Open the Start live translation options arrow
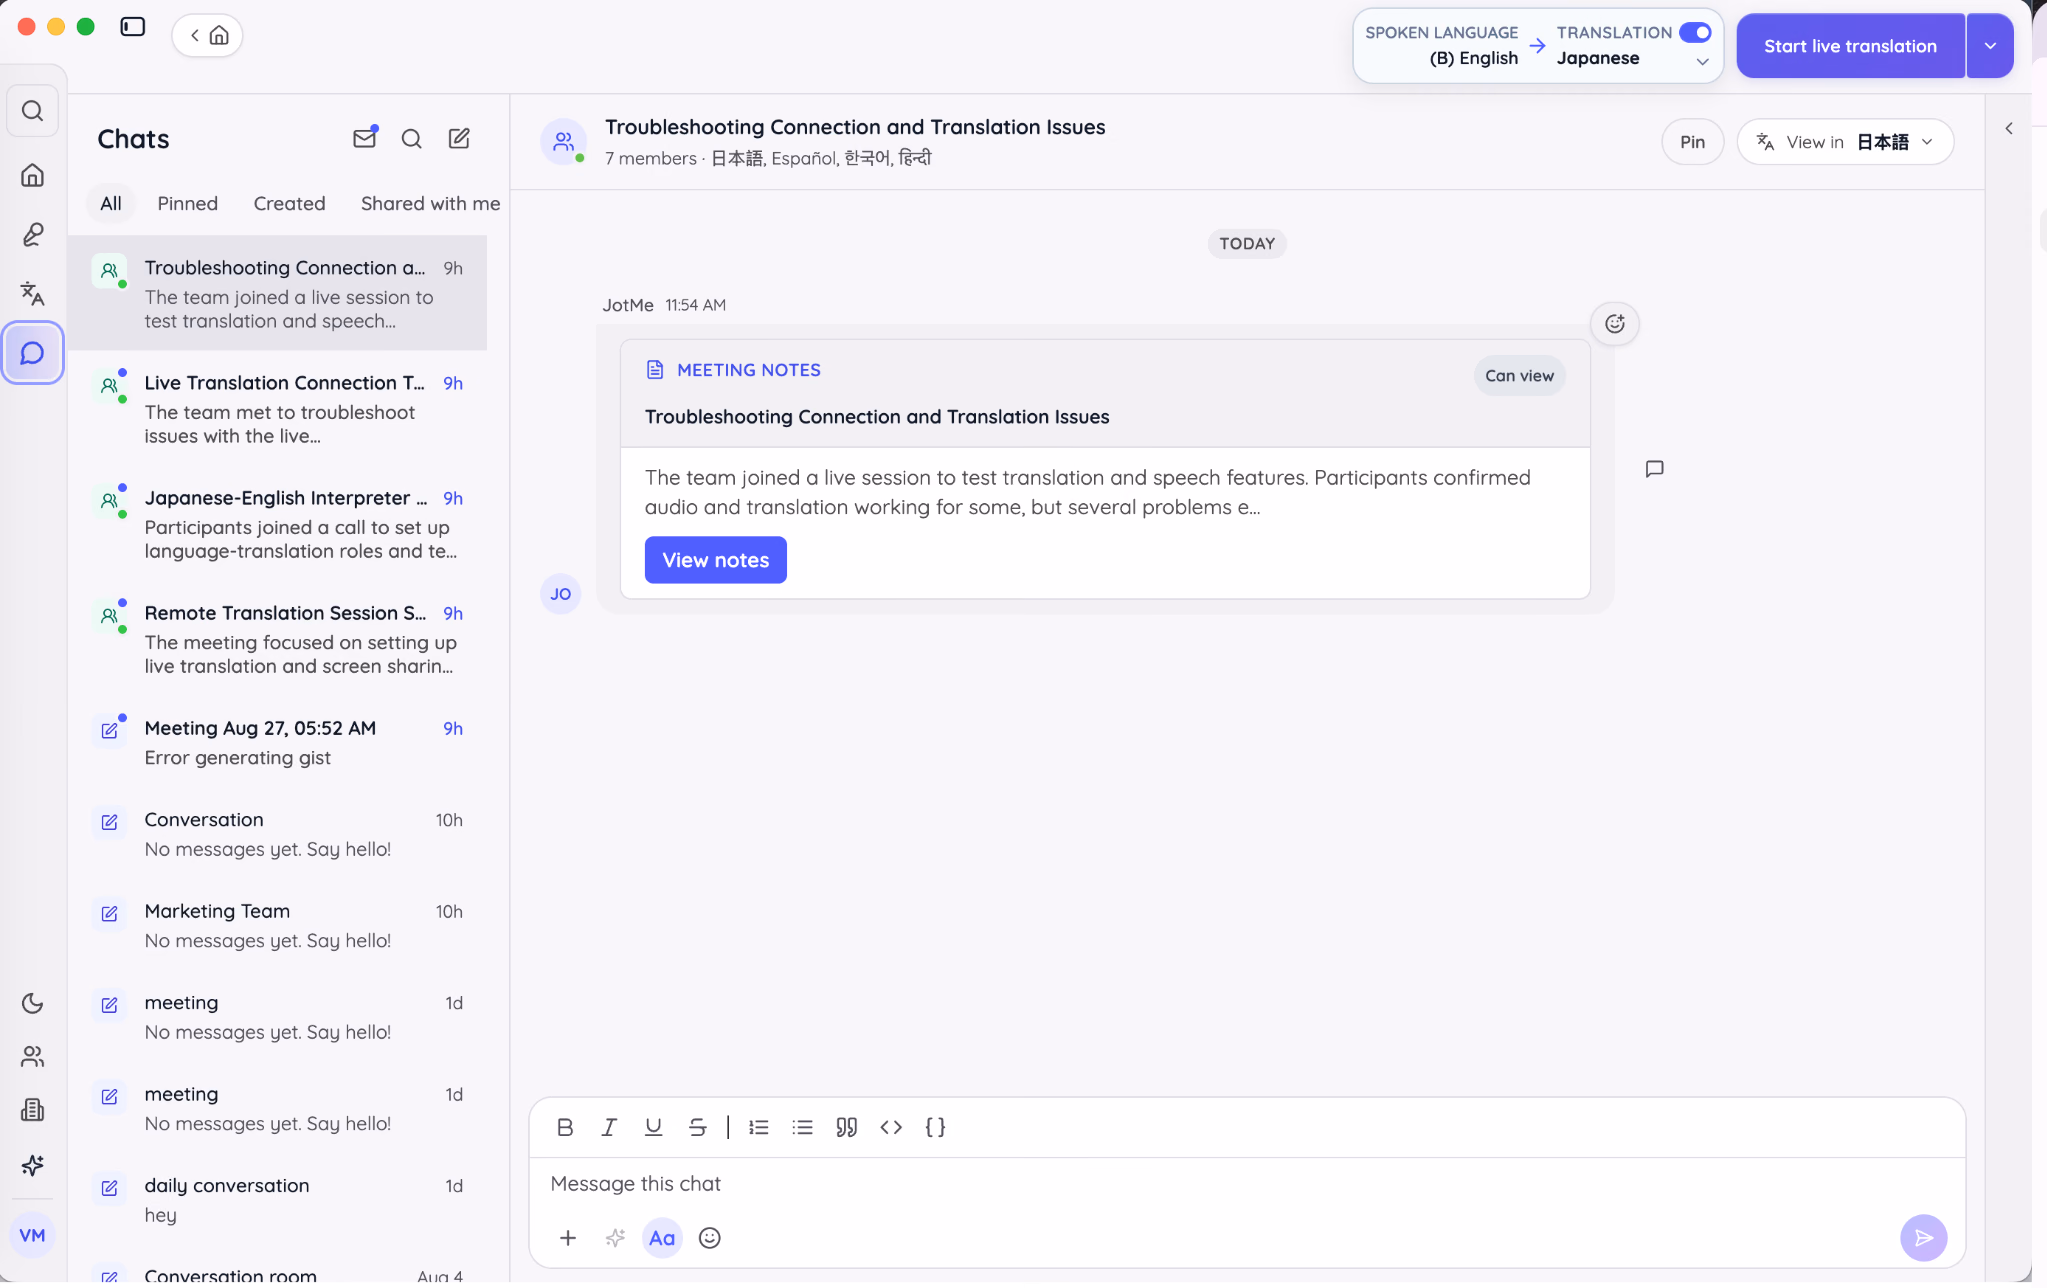The width and height of the screenshot is (2047, 1288). (1990, 46)
